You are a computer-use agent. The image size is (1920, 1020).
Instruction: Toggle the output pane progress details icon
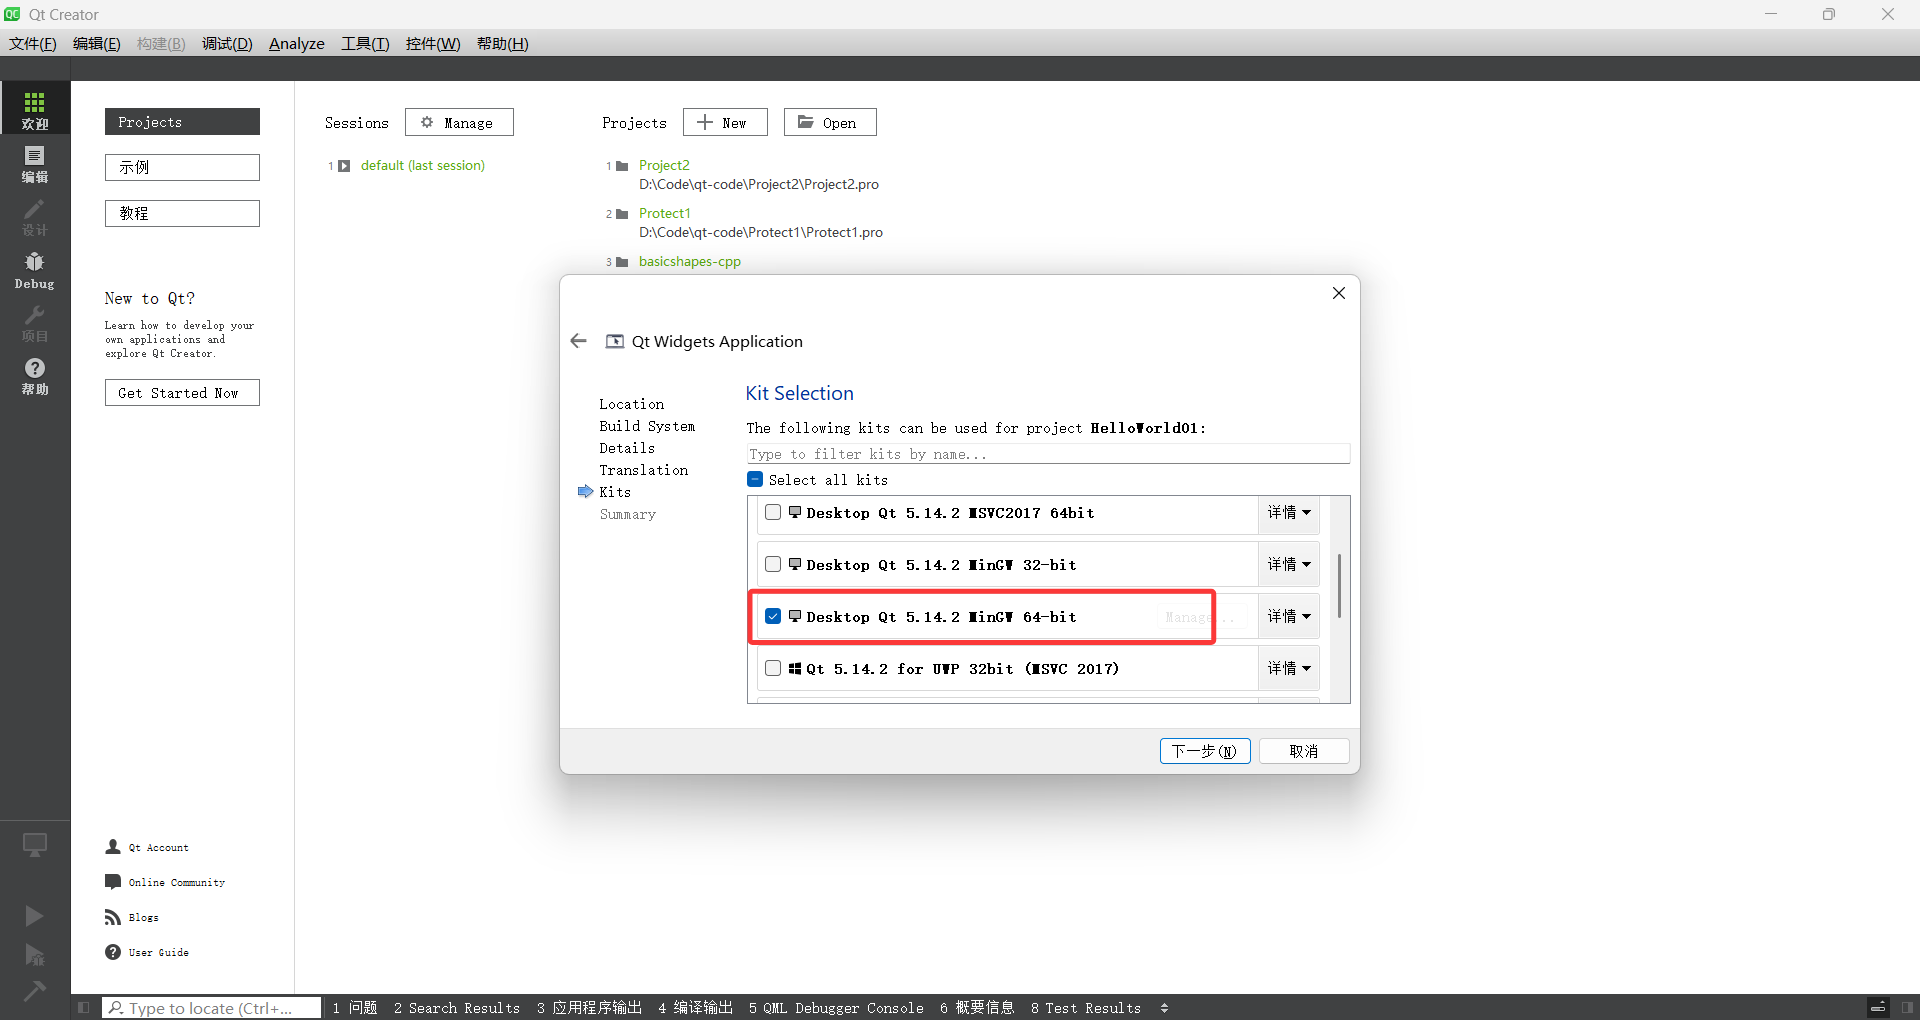[1878, 1007]
